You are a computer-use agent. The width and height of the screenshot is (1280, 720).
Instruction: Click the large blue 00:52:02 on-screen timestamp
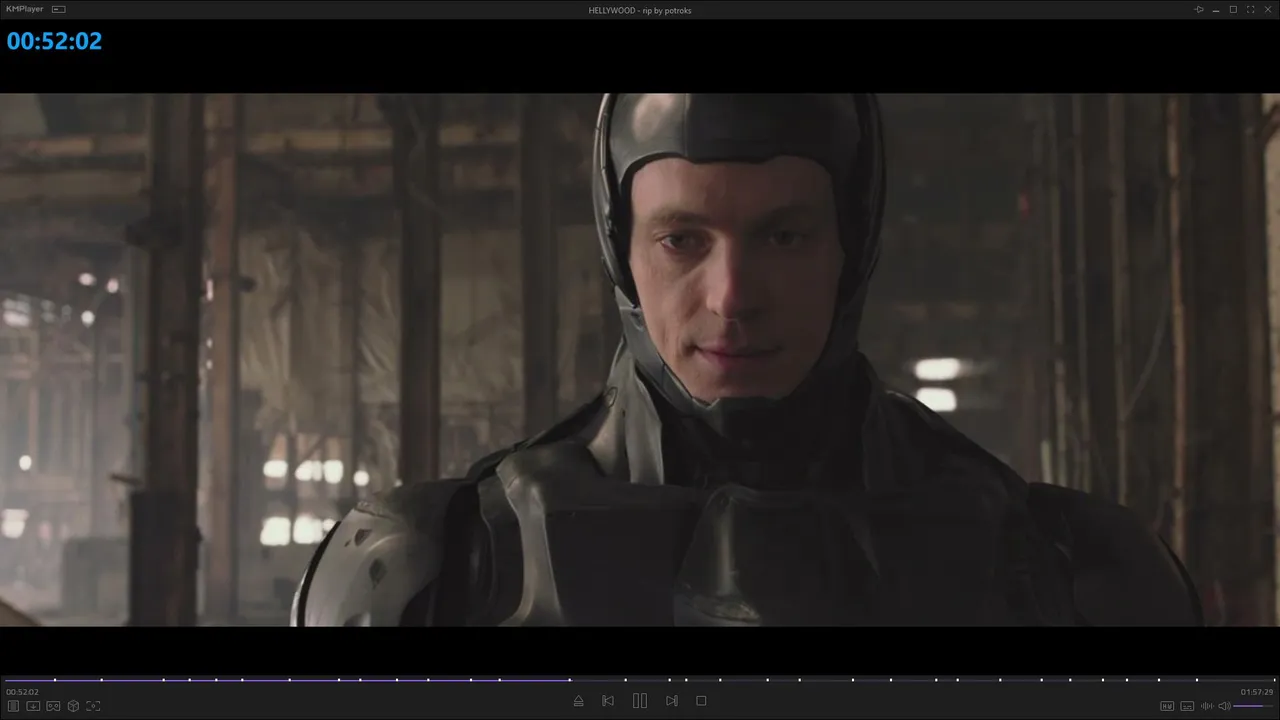pos(54,41)
